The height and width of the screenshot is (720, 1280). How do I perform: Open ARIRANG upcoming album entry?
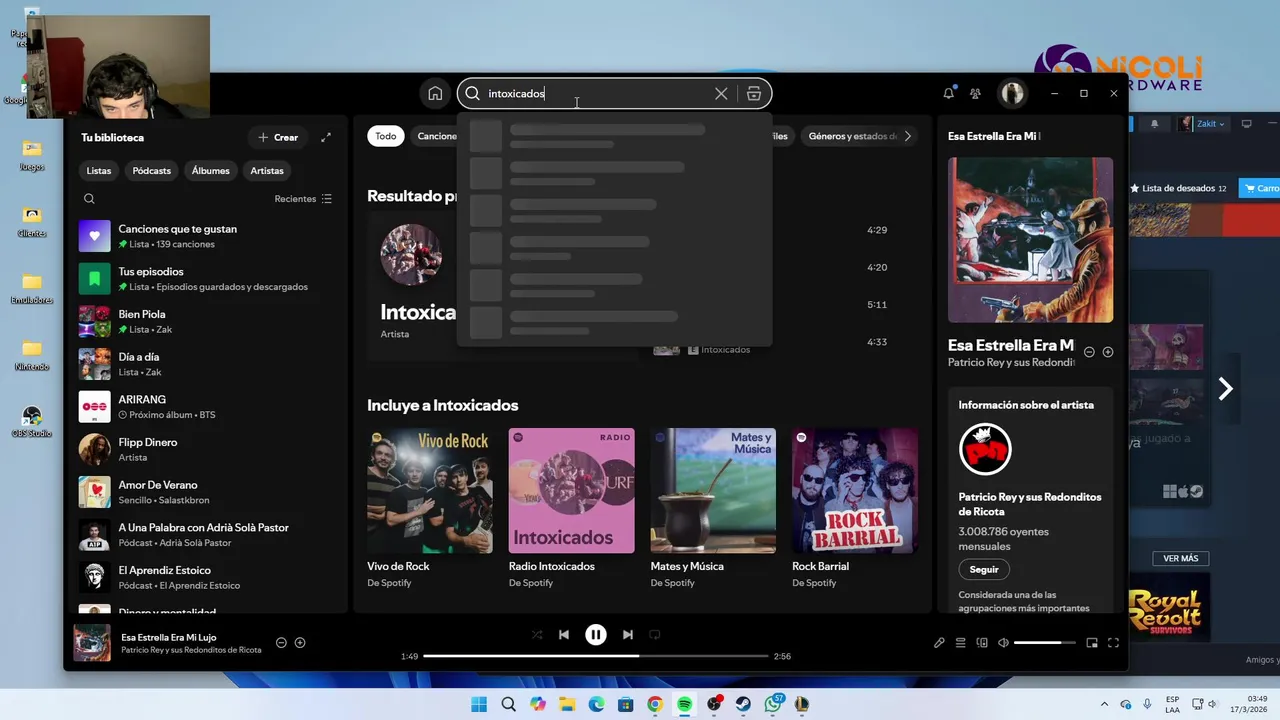pyautogui.click(x=206, y=407)
